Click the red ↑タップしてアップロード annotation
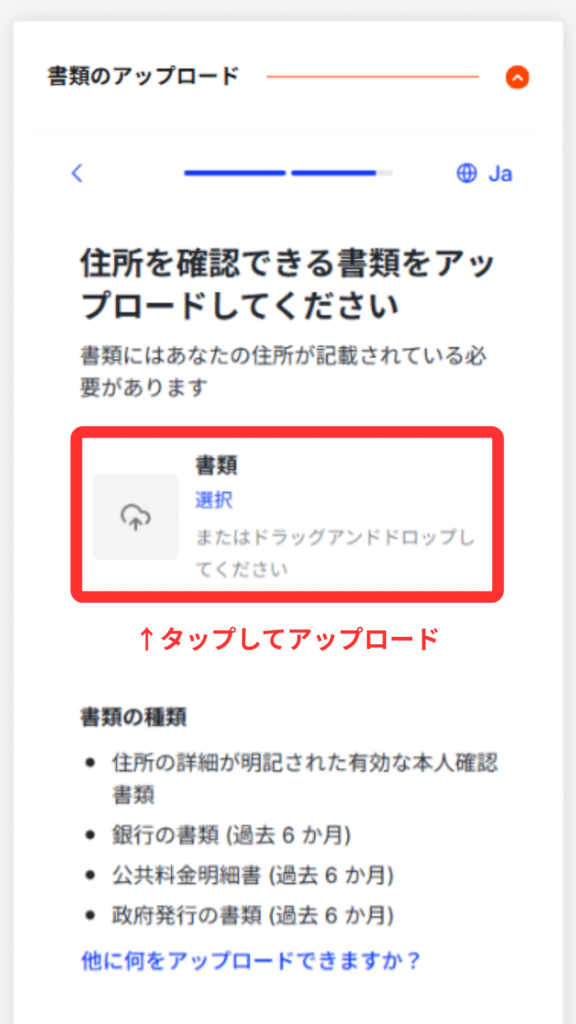The image size is (576, 1024). [288, 639]
